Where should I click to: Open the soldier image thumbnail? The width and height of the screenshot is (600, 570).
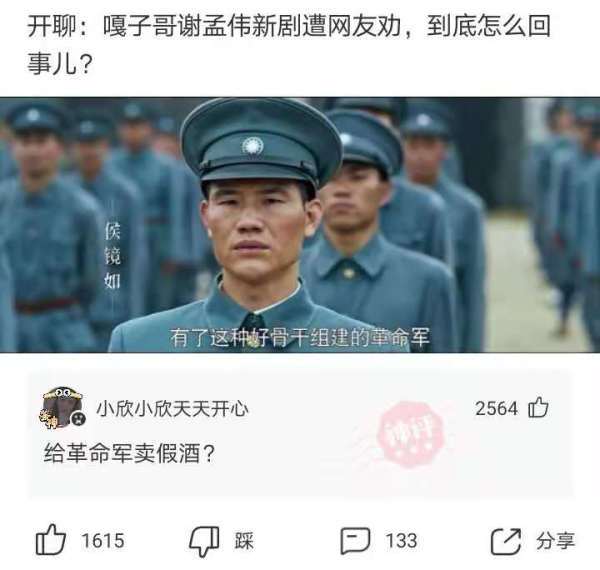point(300,225)
